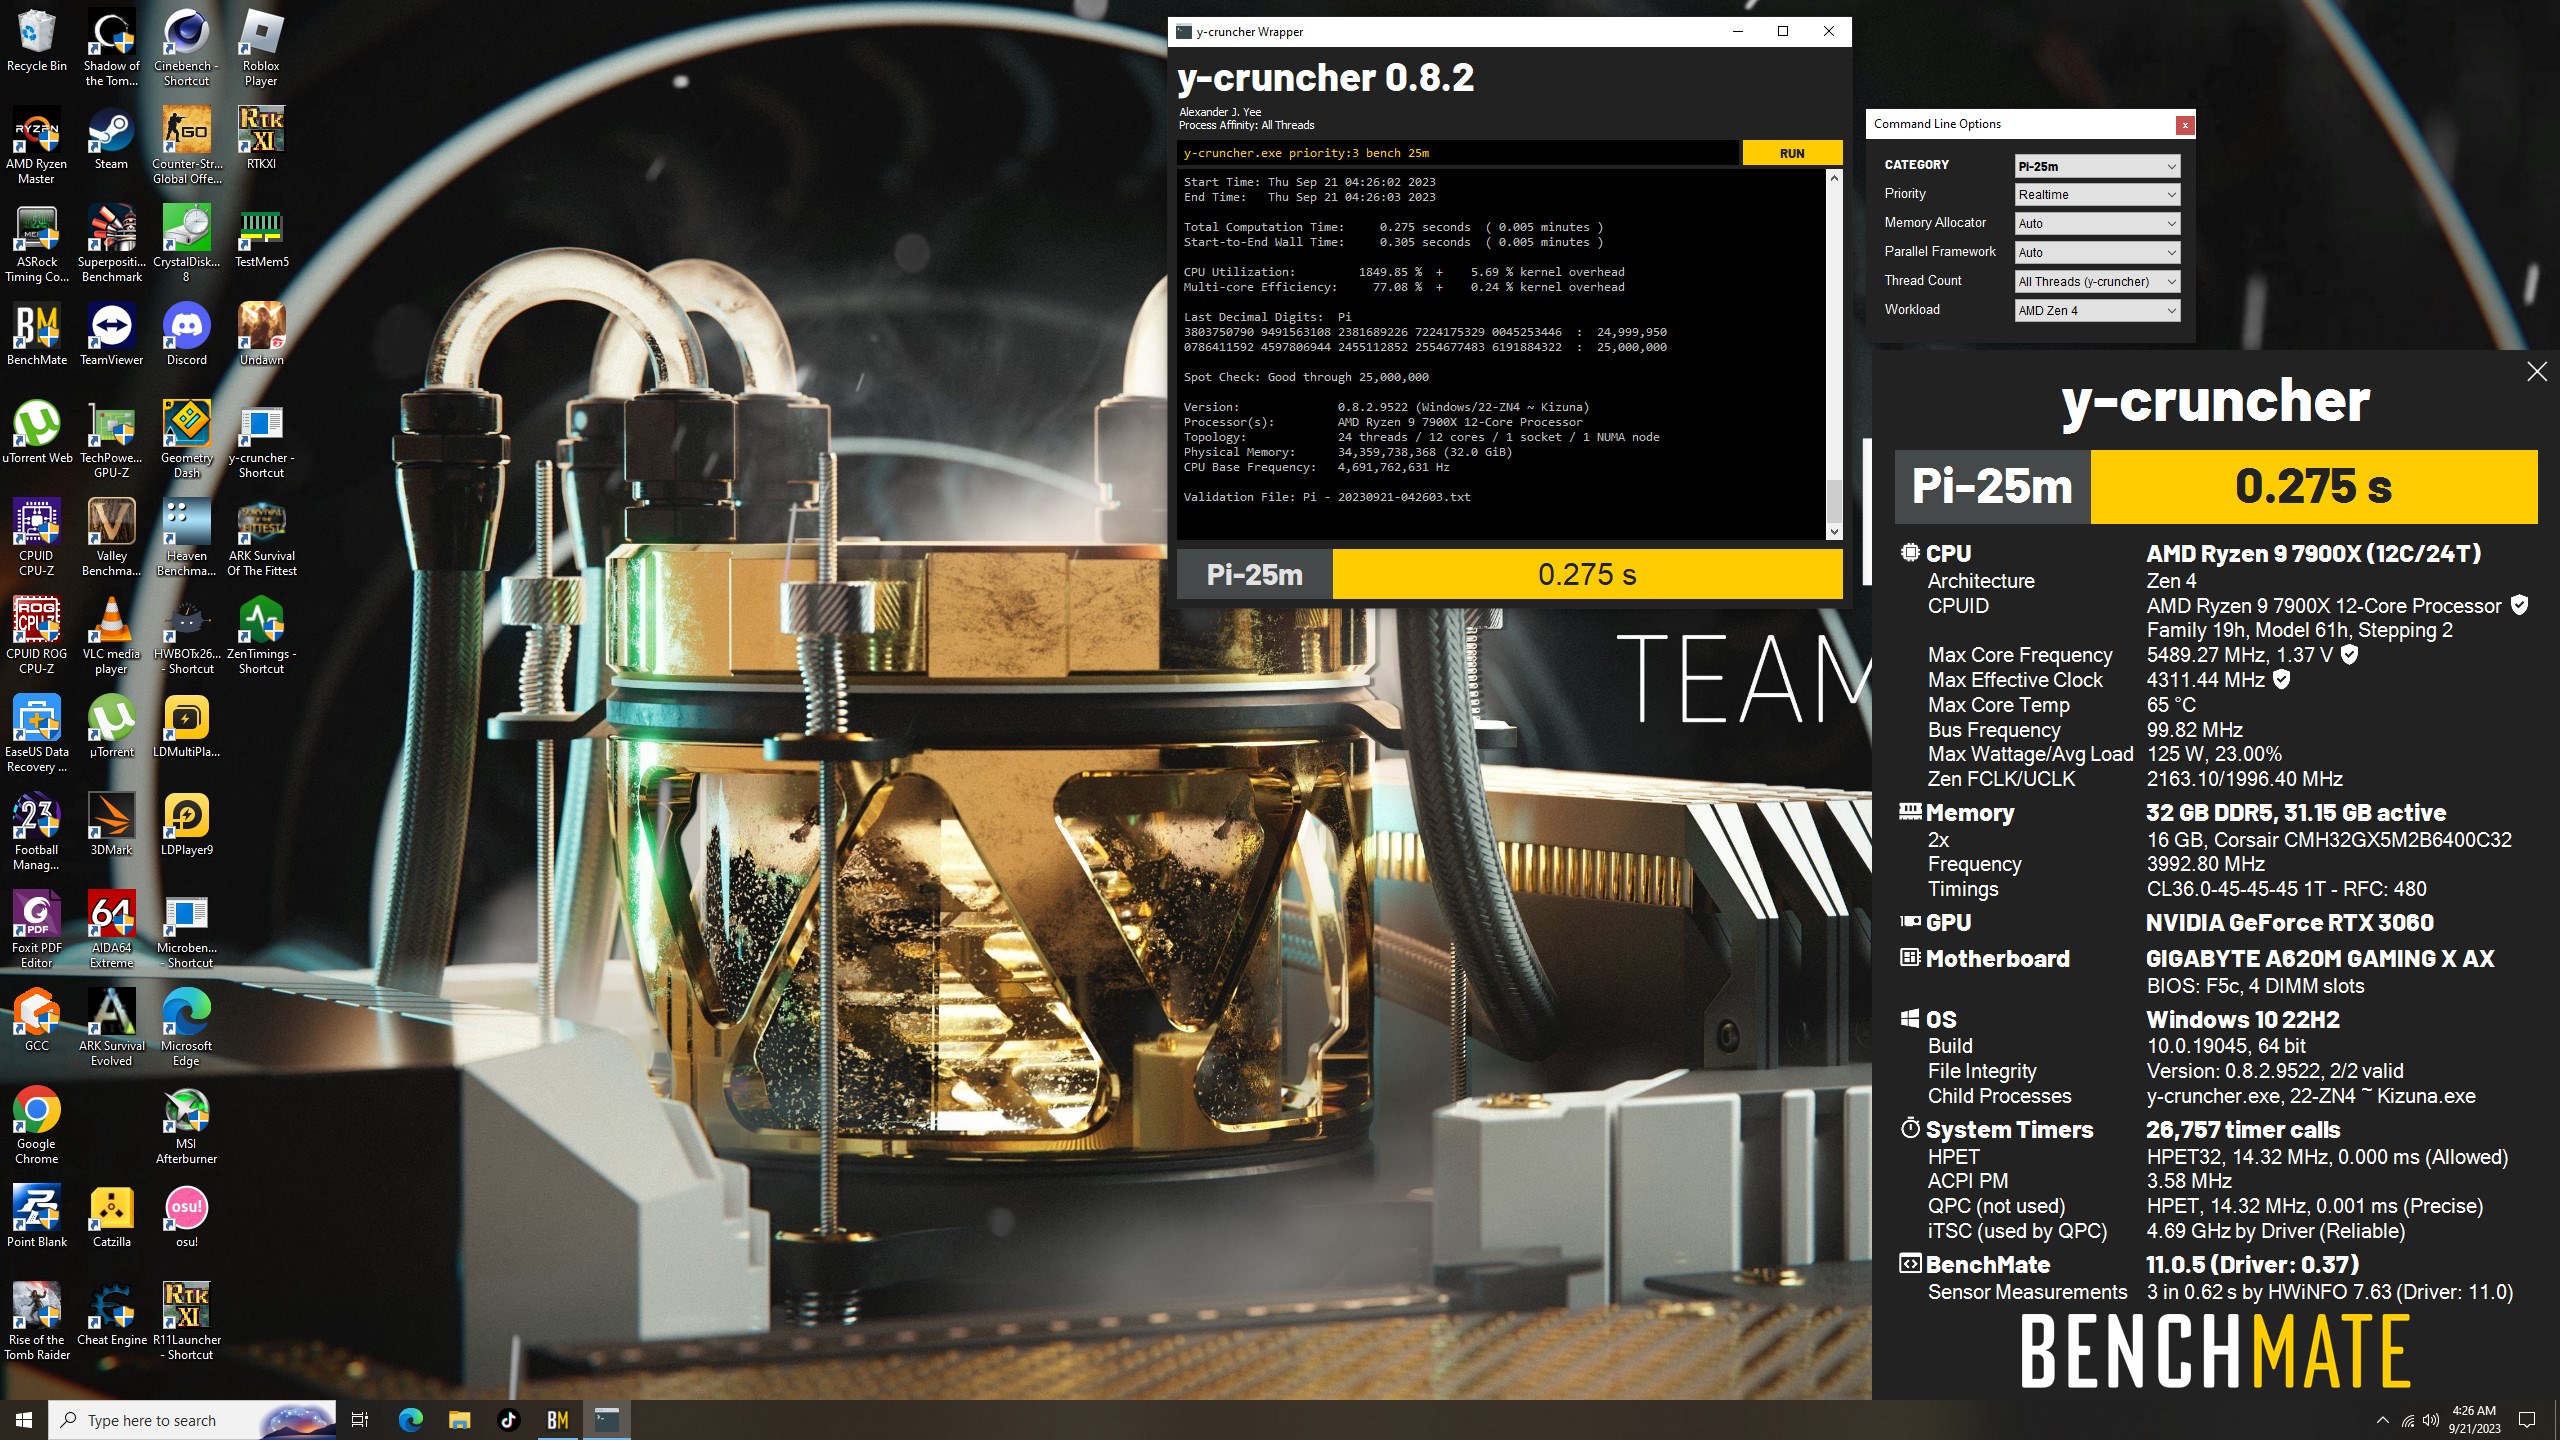Image resolution: width=2560 pixels, height=1440 pixels.
Task: Show hidden system tray icons
Action: (2382, 1420)
